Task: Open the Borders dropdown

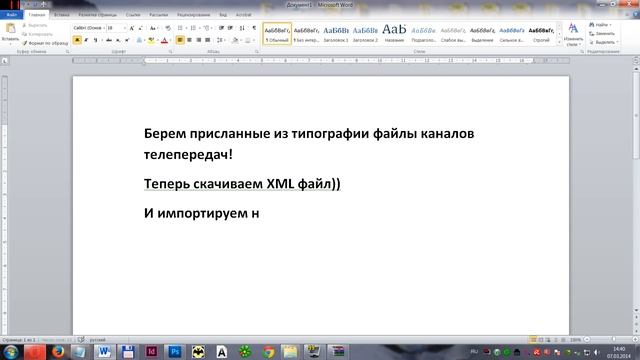Action: pos(248,40)
